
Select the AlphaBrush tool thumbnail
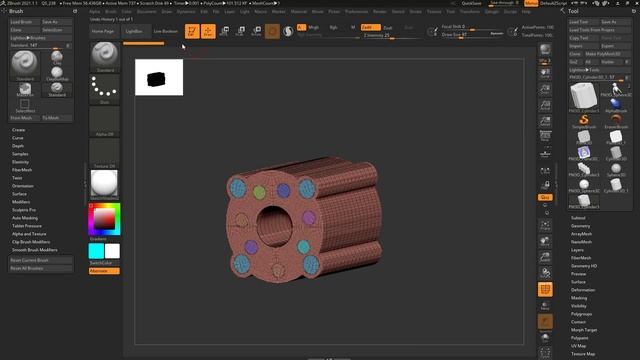(616, 105)
